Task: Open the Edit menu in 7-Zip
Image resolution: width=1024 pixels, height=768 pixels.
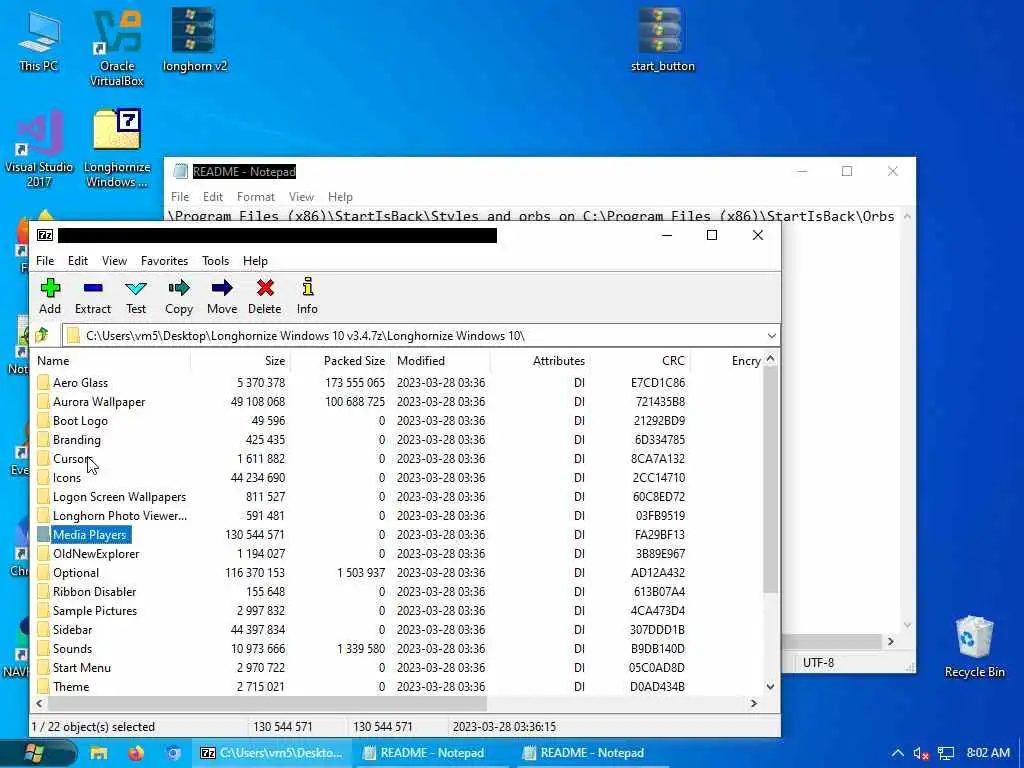Action: click(x=78, y=261)
